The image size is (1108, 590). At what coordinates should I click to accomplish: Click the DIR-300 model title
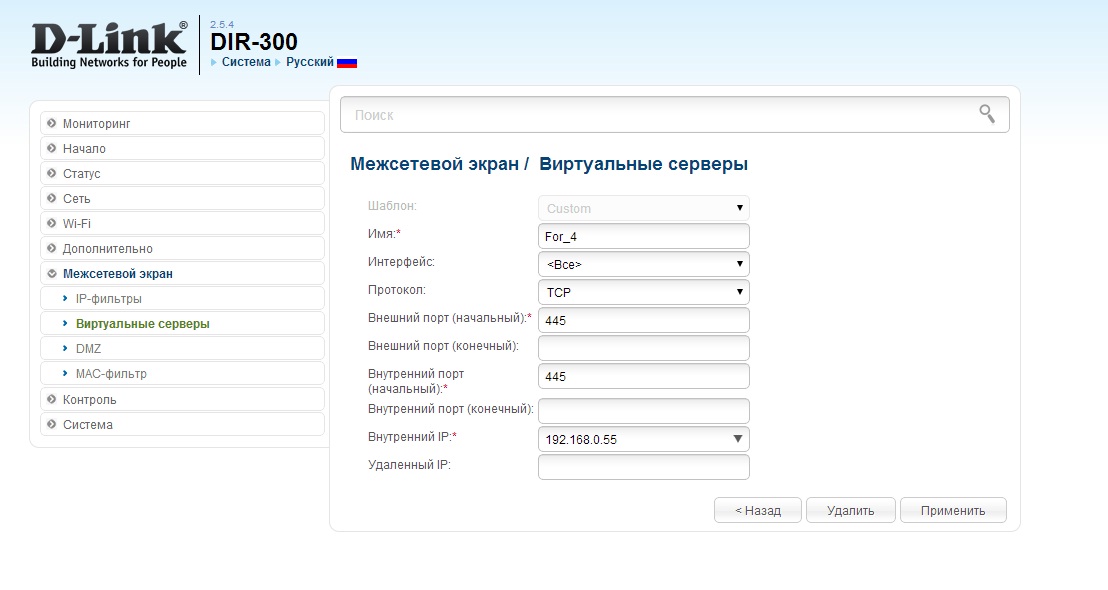pos(254,42)
